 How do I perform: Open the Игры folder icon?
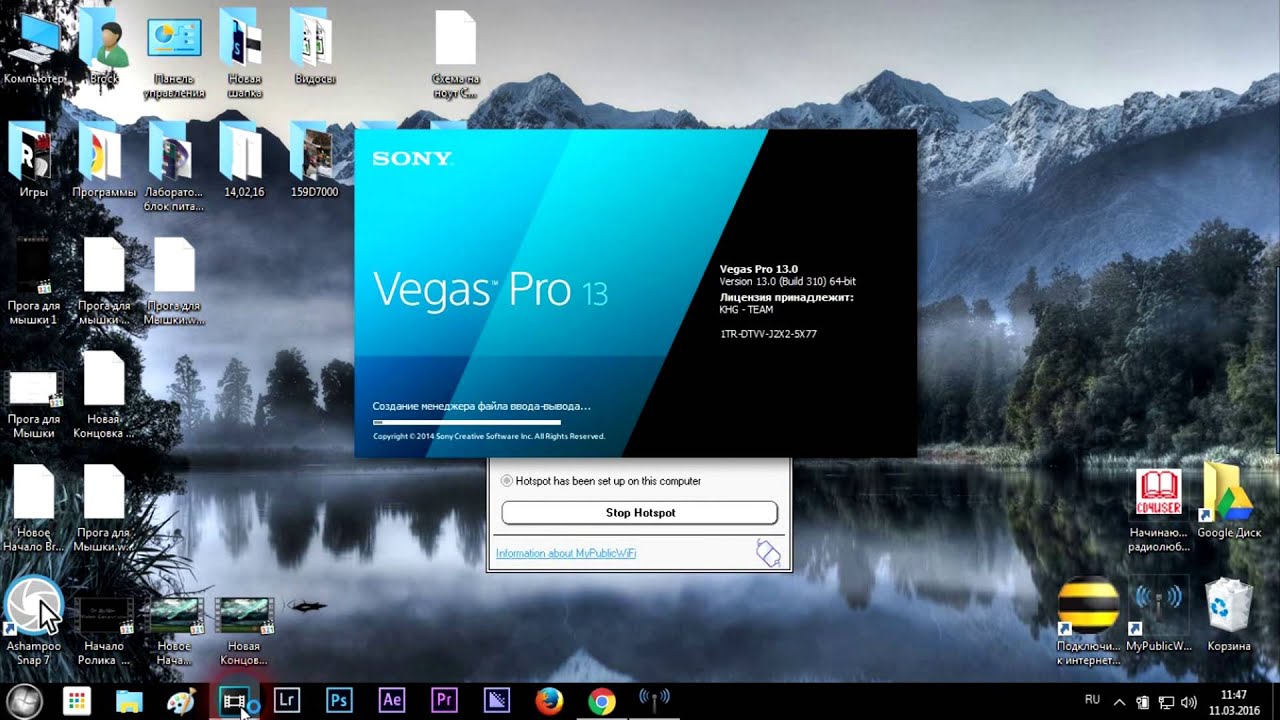pos(34,160)
